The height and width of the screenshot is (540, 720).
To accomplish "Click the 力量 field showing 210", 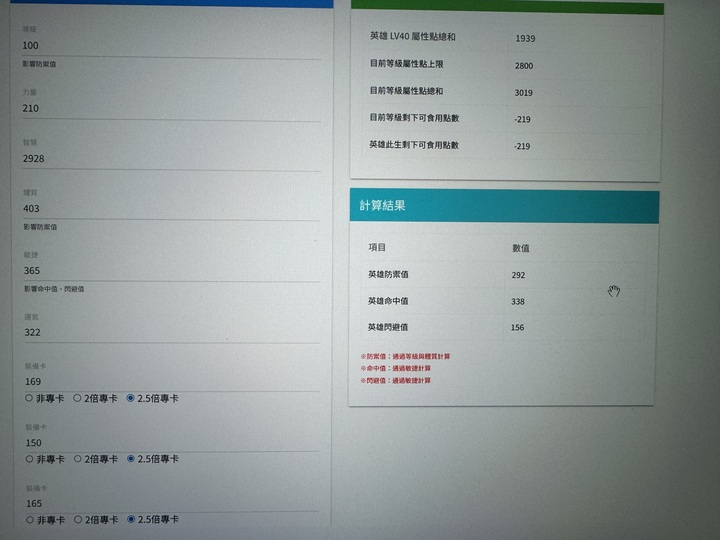I will 170,108.
